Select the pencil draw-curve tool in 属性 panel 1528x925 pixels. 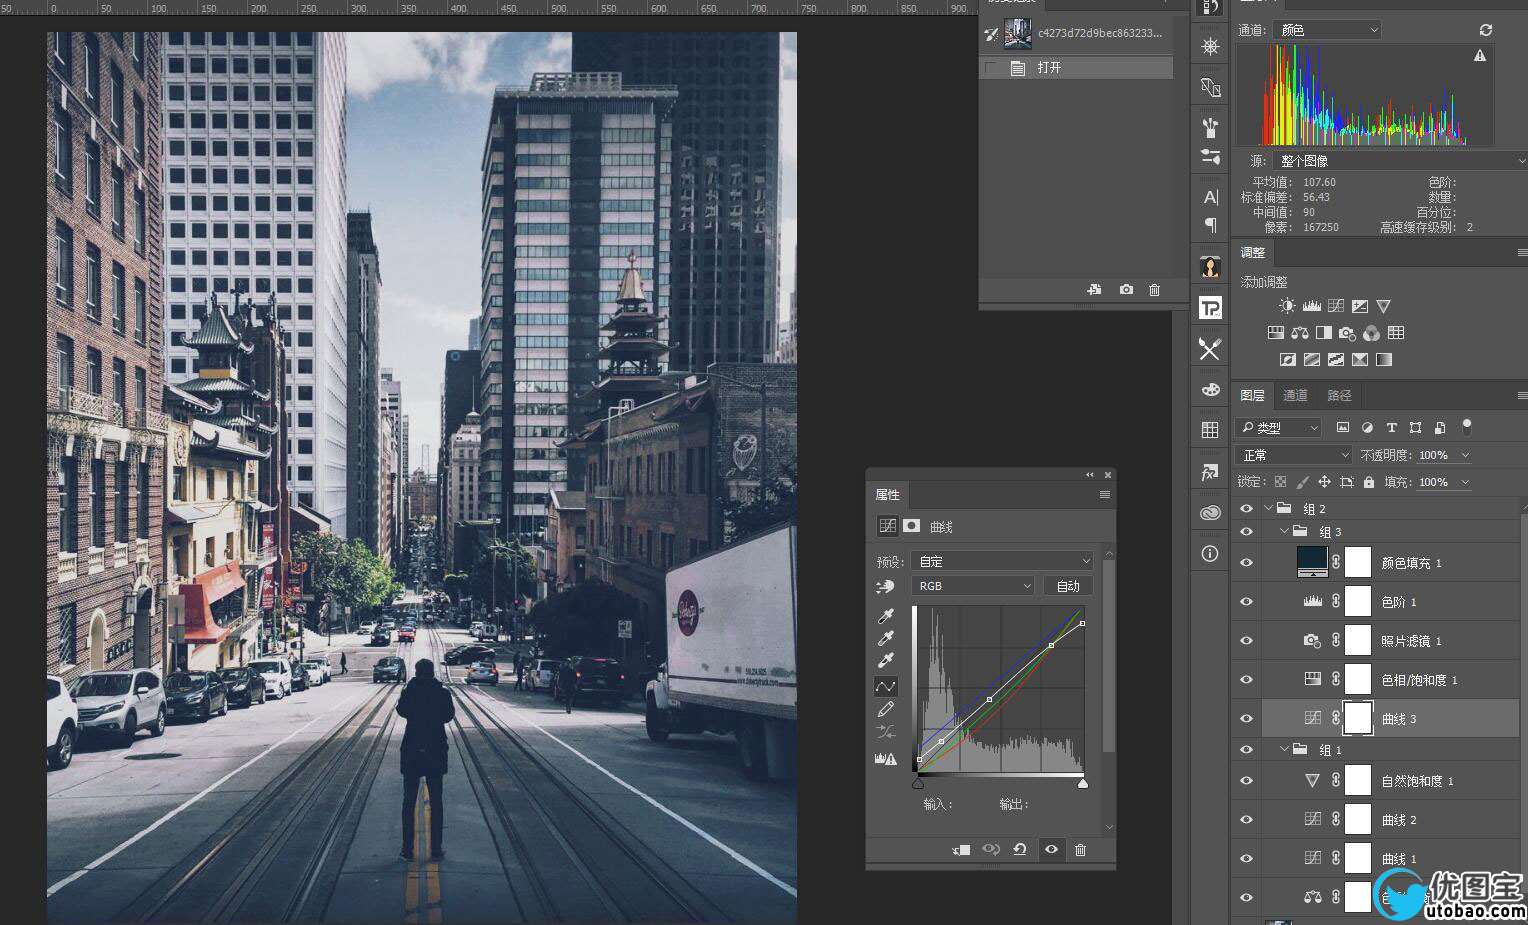click(x=885, y=709)
